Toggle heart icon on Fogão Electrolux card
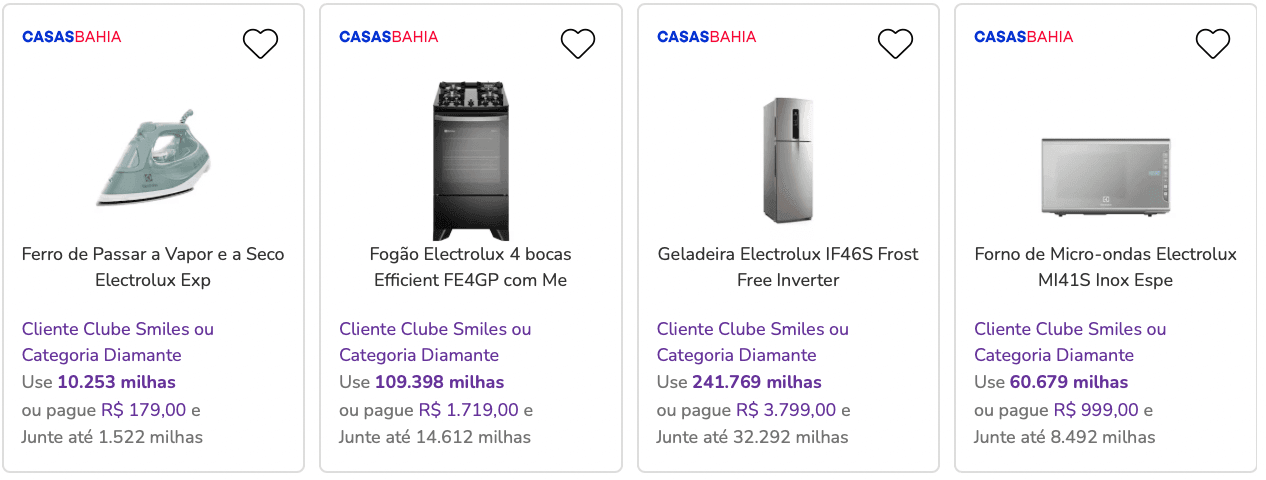Screen dimensions: 1266x480 click(x=578, y=43)
